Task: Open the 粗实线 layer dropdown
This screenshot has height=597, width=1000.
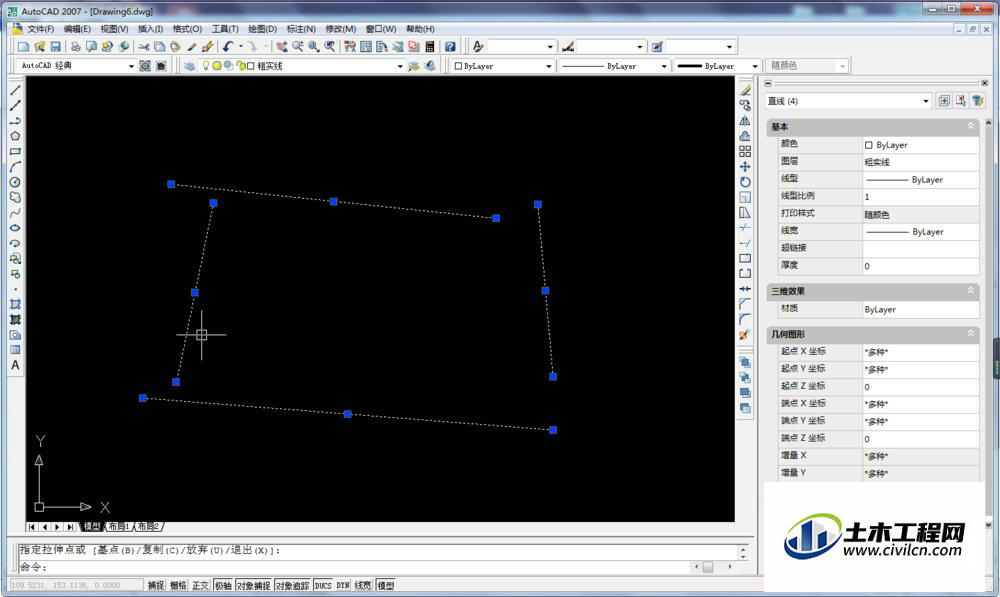Action: click(x=400, y=66)
